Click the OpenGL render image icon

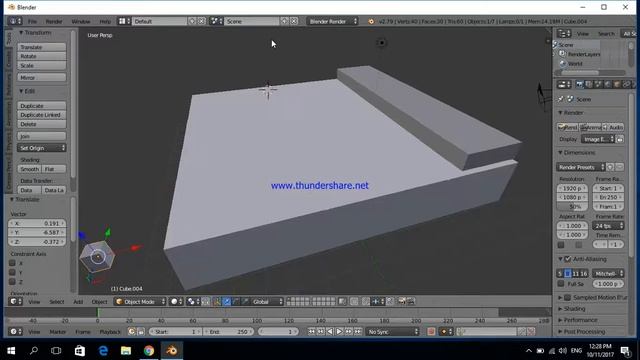(402, 302)
